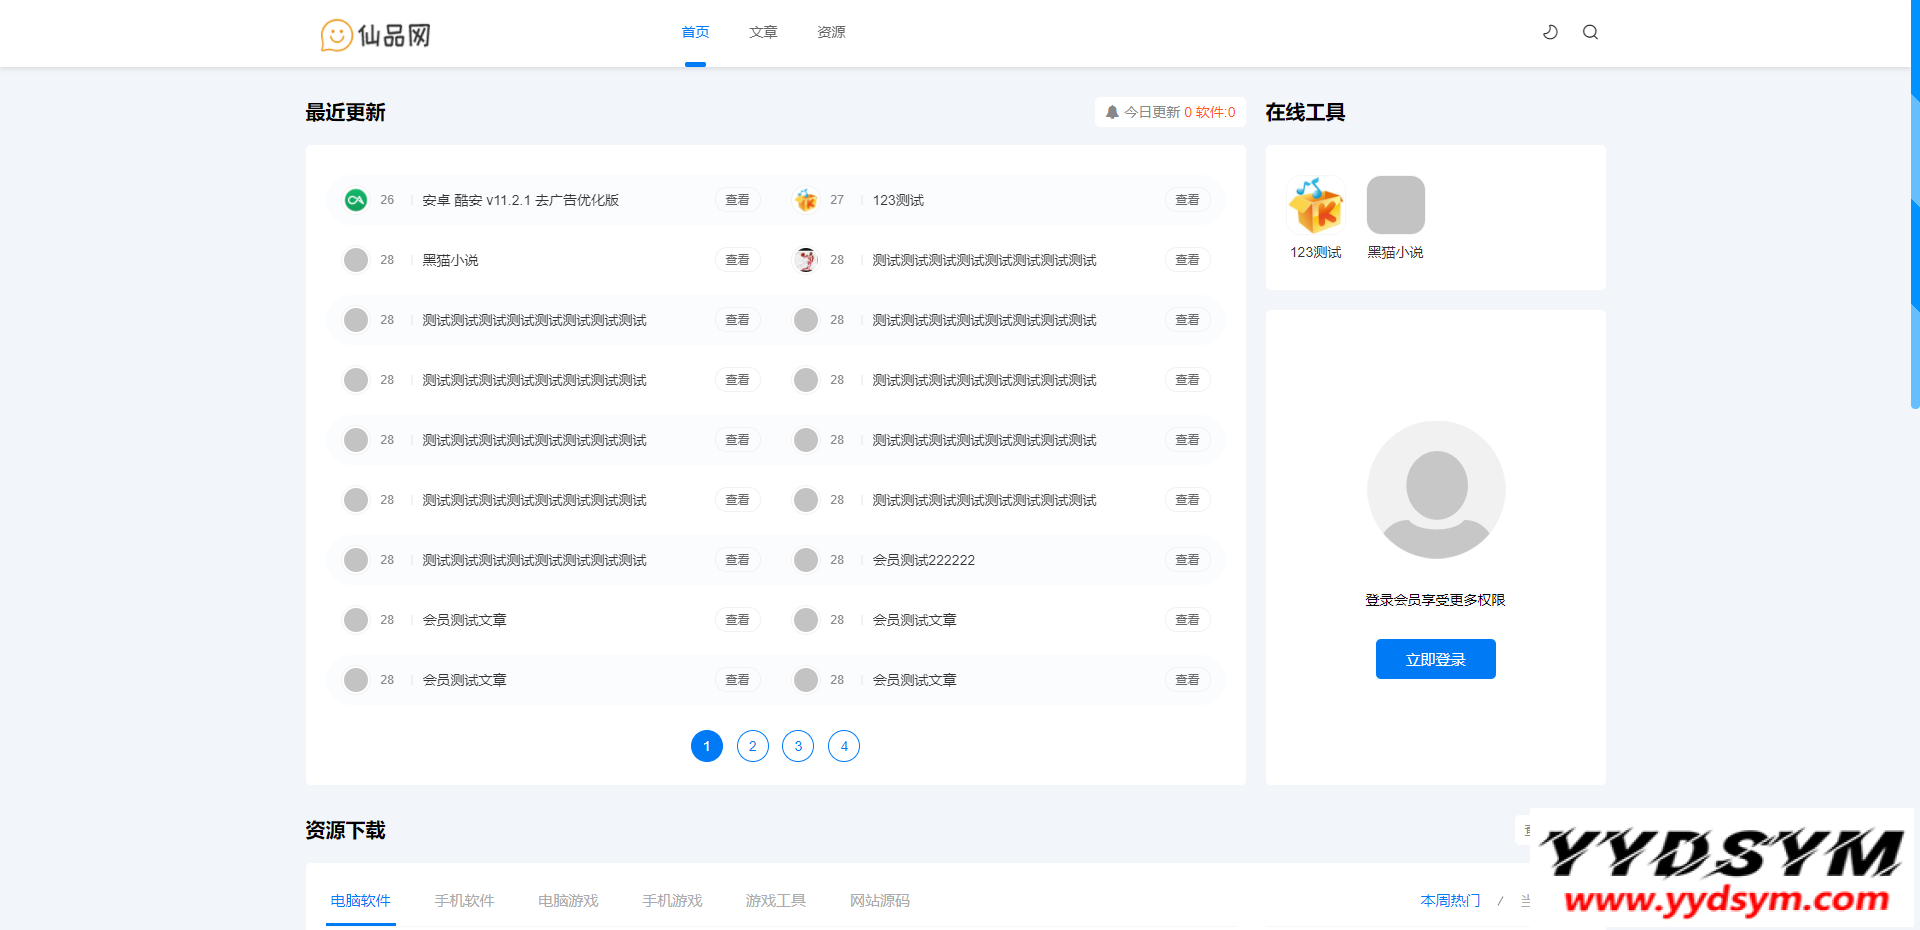Select the 网站源码 tab
Image resolution: width=1920 pixels, height=930 pixels.
pyautogui.click(x=879, y=900)
